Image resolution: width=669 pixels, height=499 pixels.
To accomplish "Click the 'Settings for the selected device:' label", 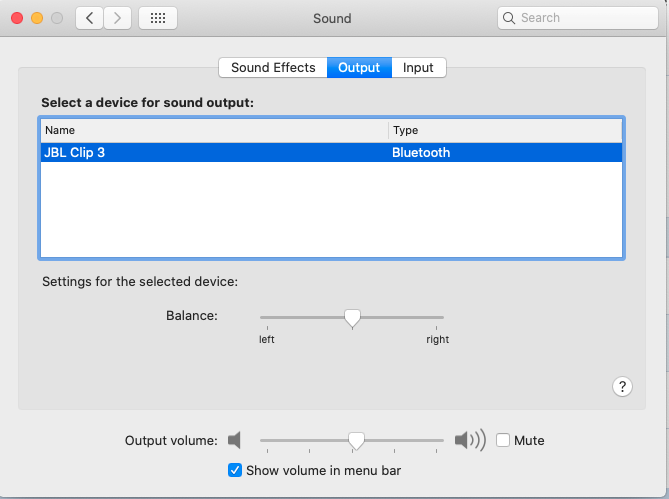I will (x=140, y=281).
